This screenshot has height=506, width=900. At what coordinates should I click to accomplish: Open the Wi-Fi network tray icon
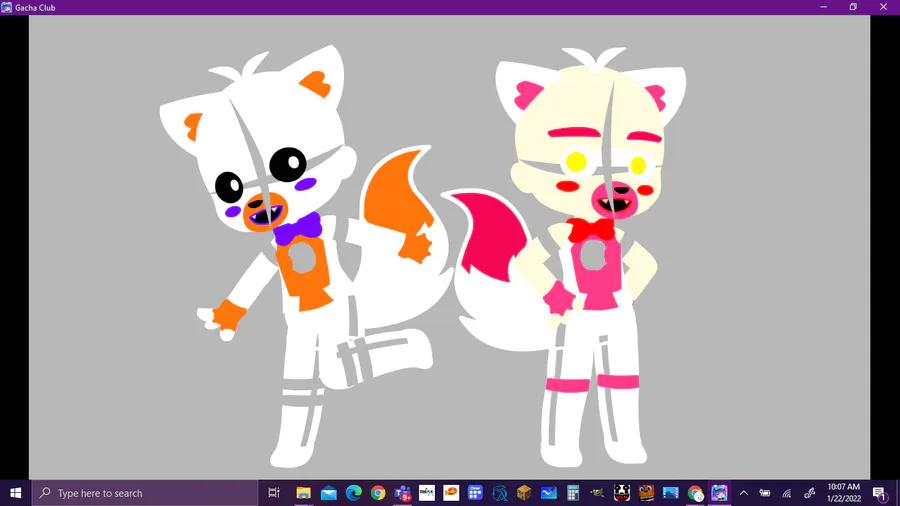click(787, 493)
